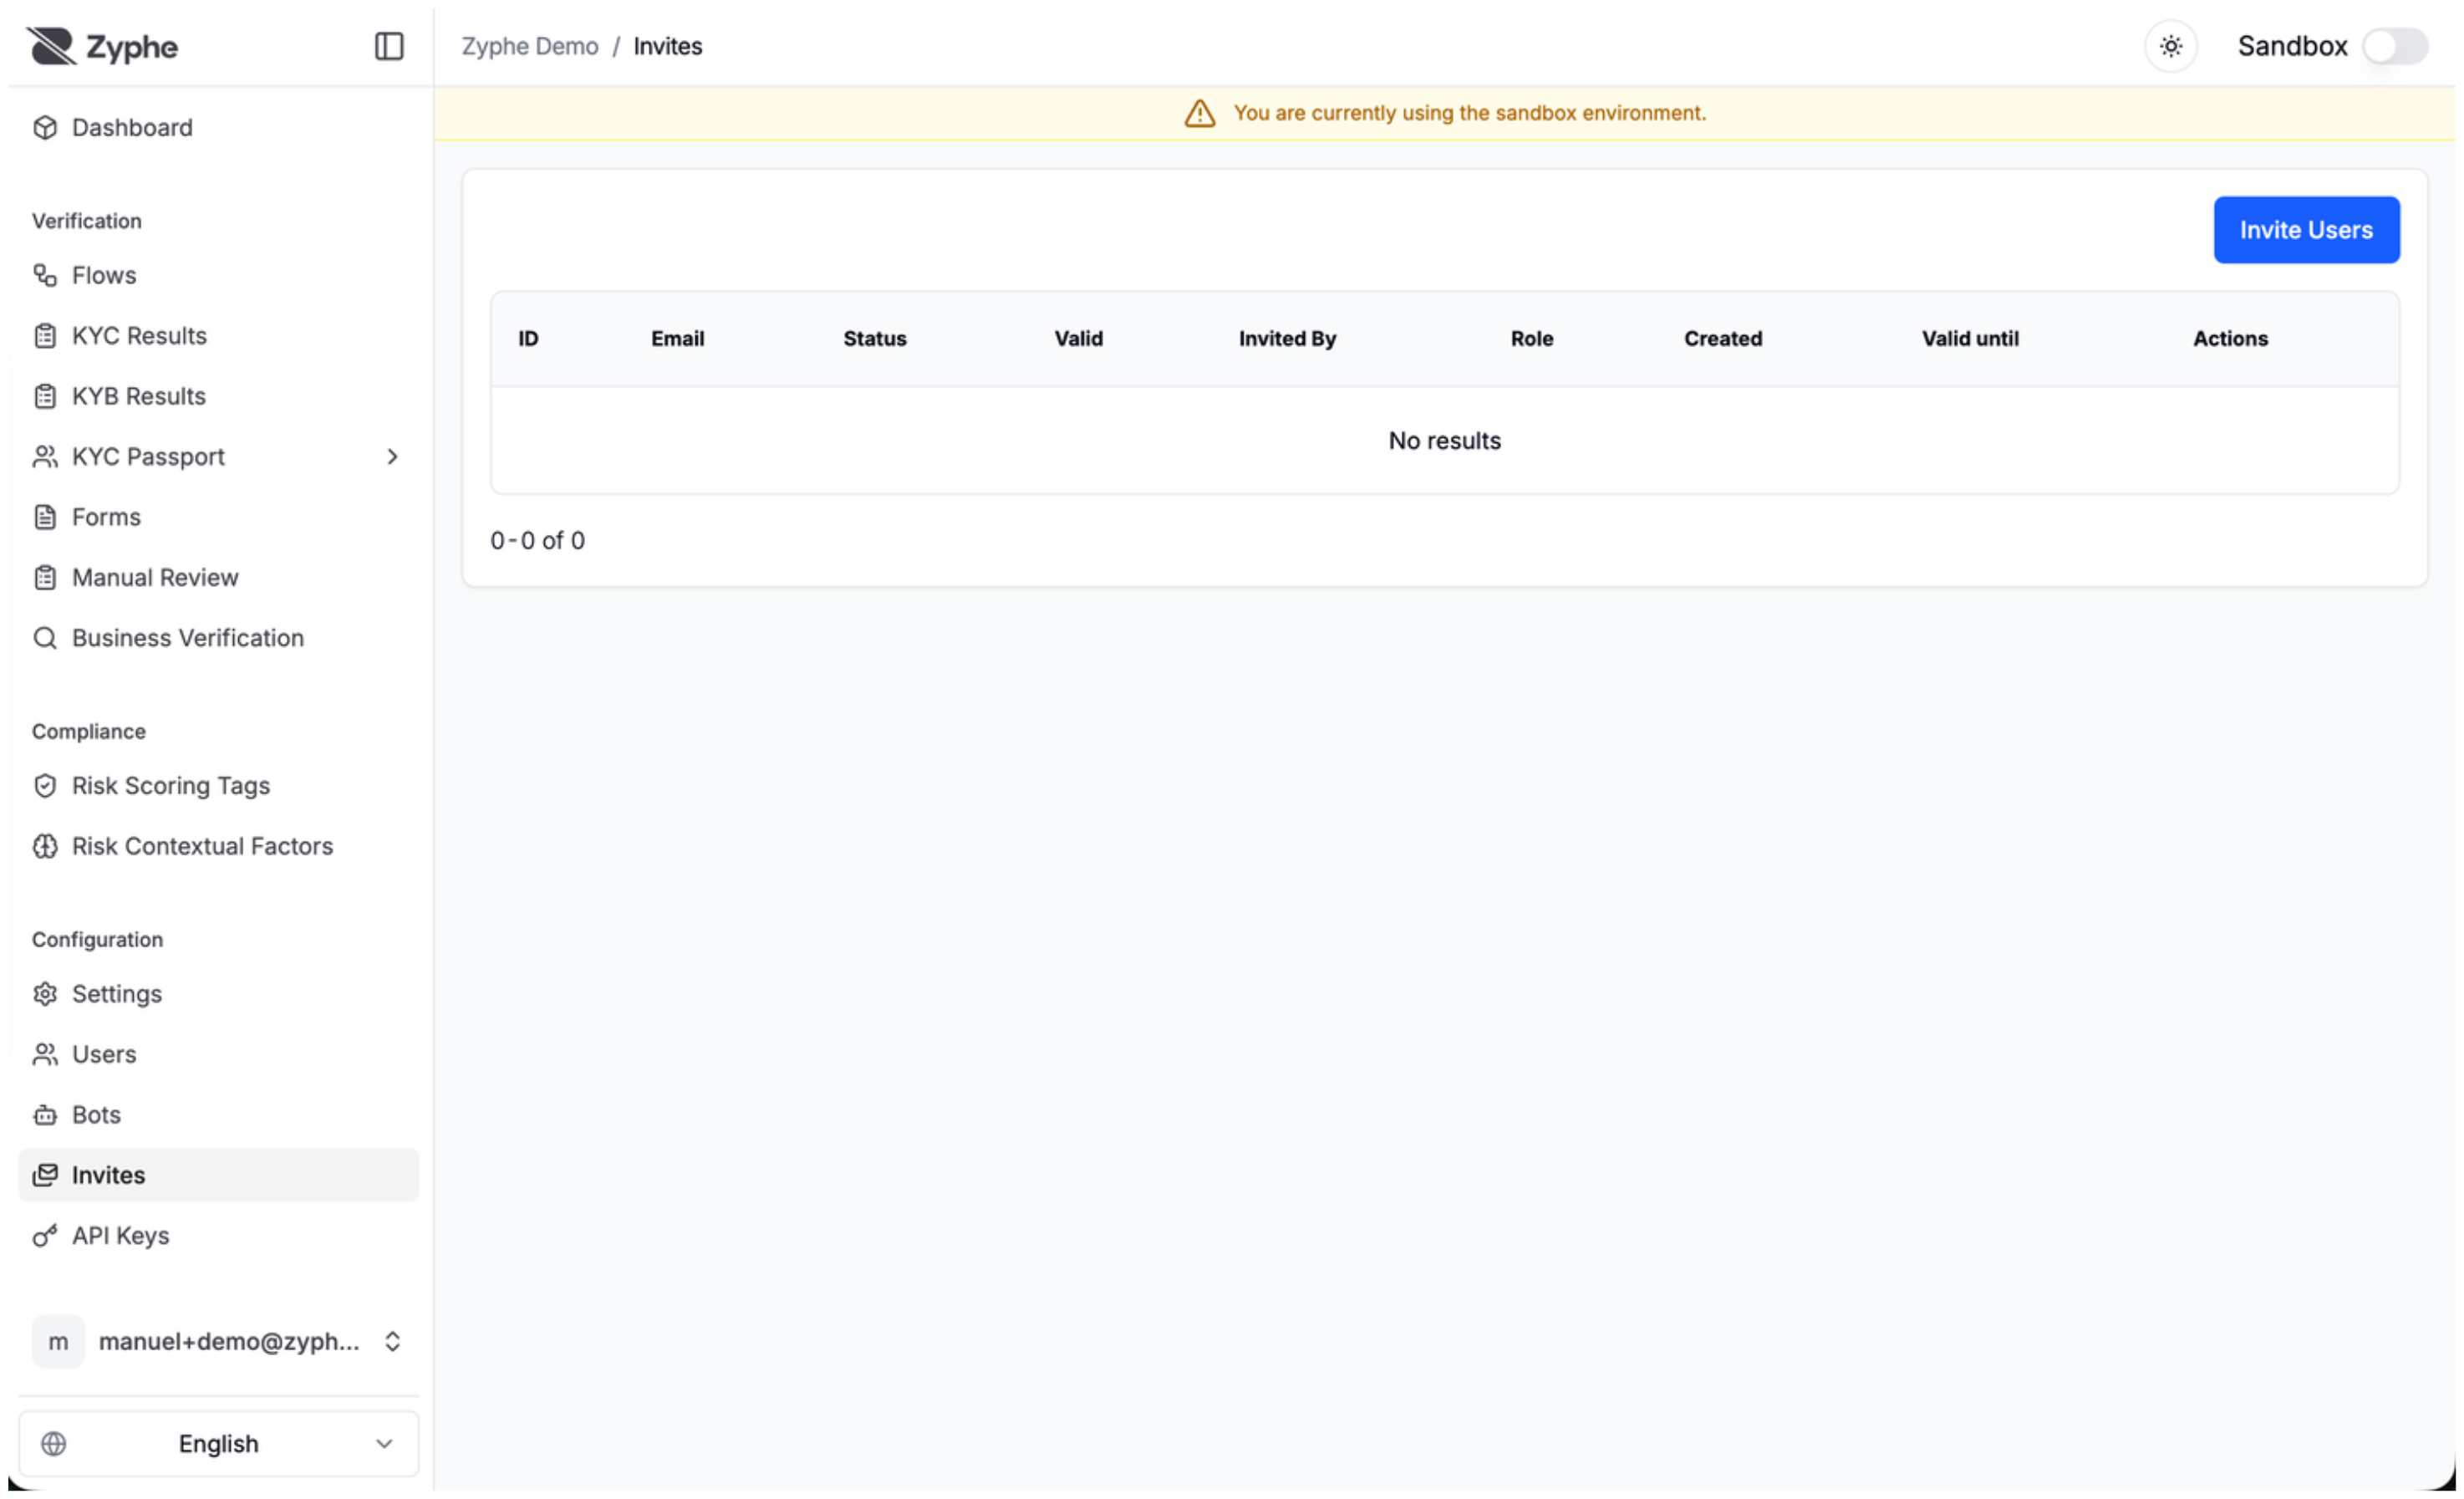Open the English language dropdown

pyautogui.click(x=219, y=1444)
